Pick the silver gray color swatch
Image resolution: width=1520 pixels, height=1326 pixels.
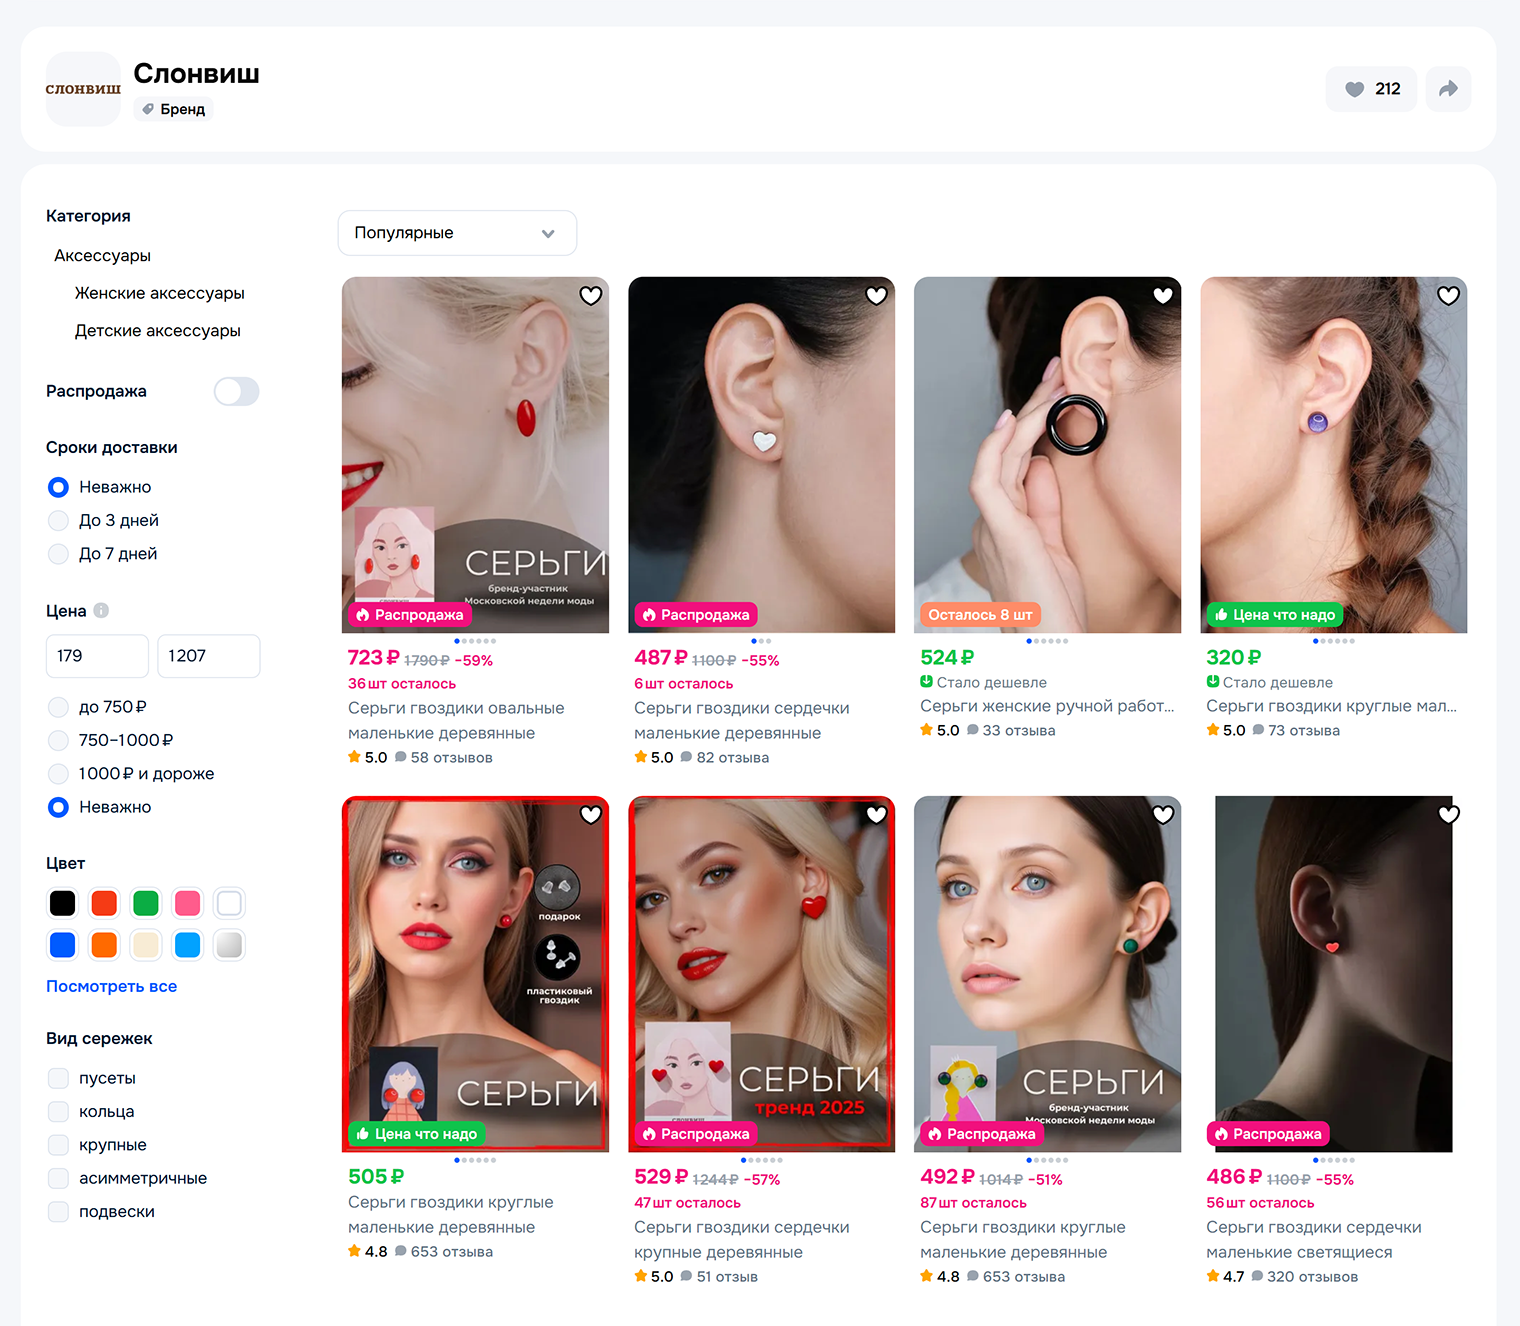229,945
